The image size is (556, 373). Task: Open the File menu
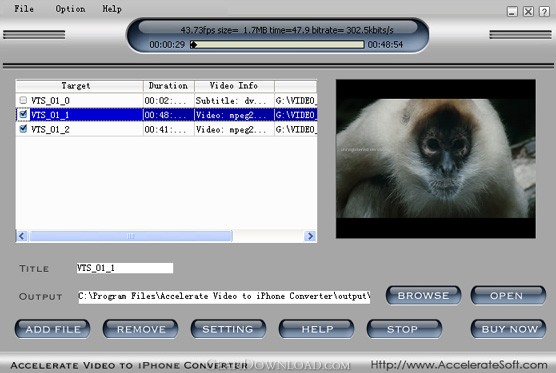[24, 9]
